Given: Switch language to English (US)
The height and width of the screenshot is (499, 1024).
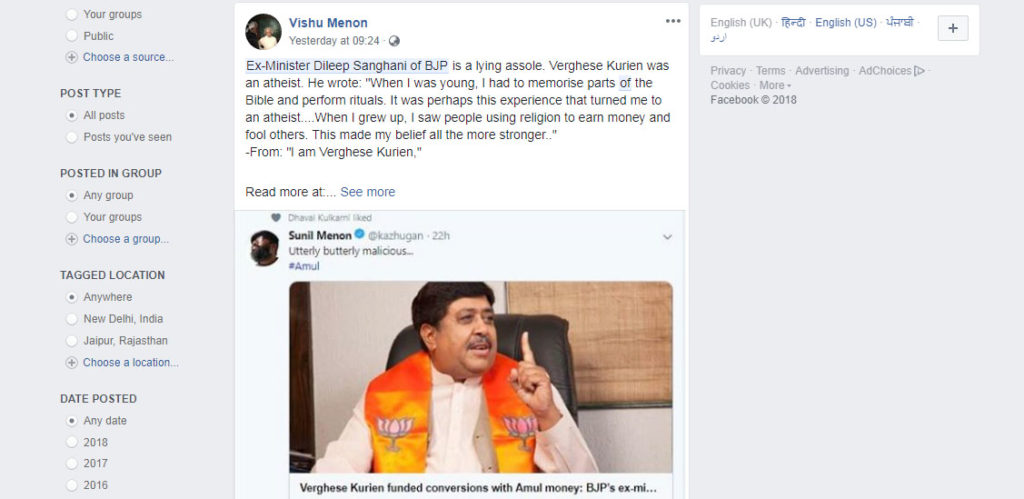Looking at the screenshot, I should pyautogui.click(x=845, y=23).
